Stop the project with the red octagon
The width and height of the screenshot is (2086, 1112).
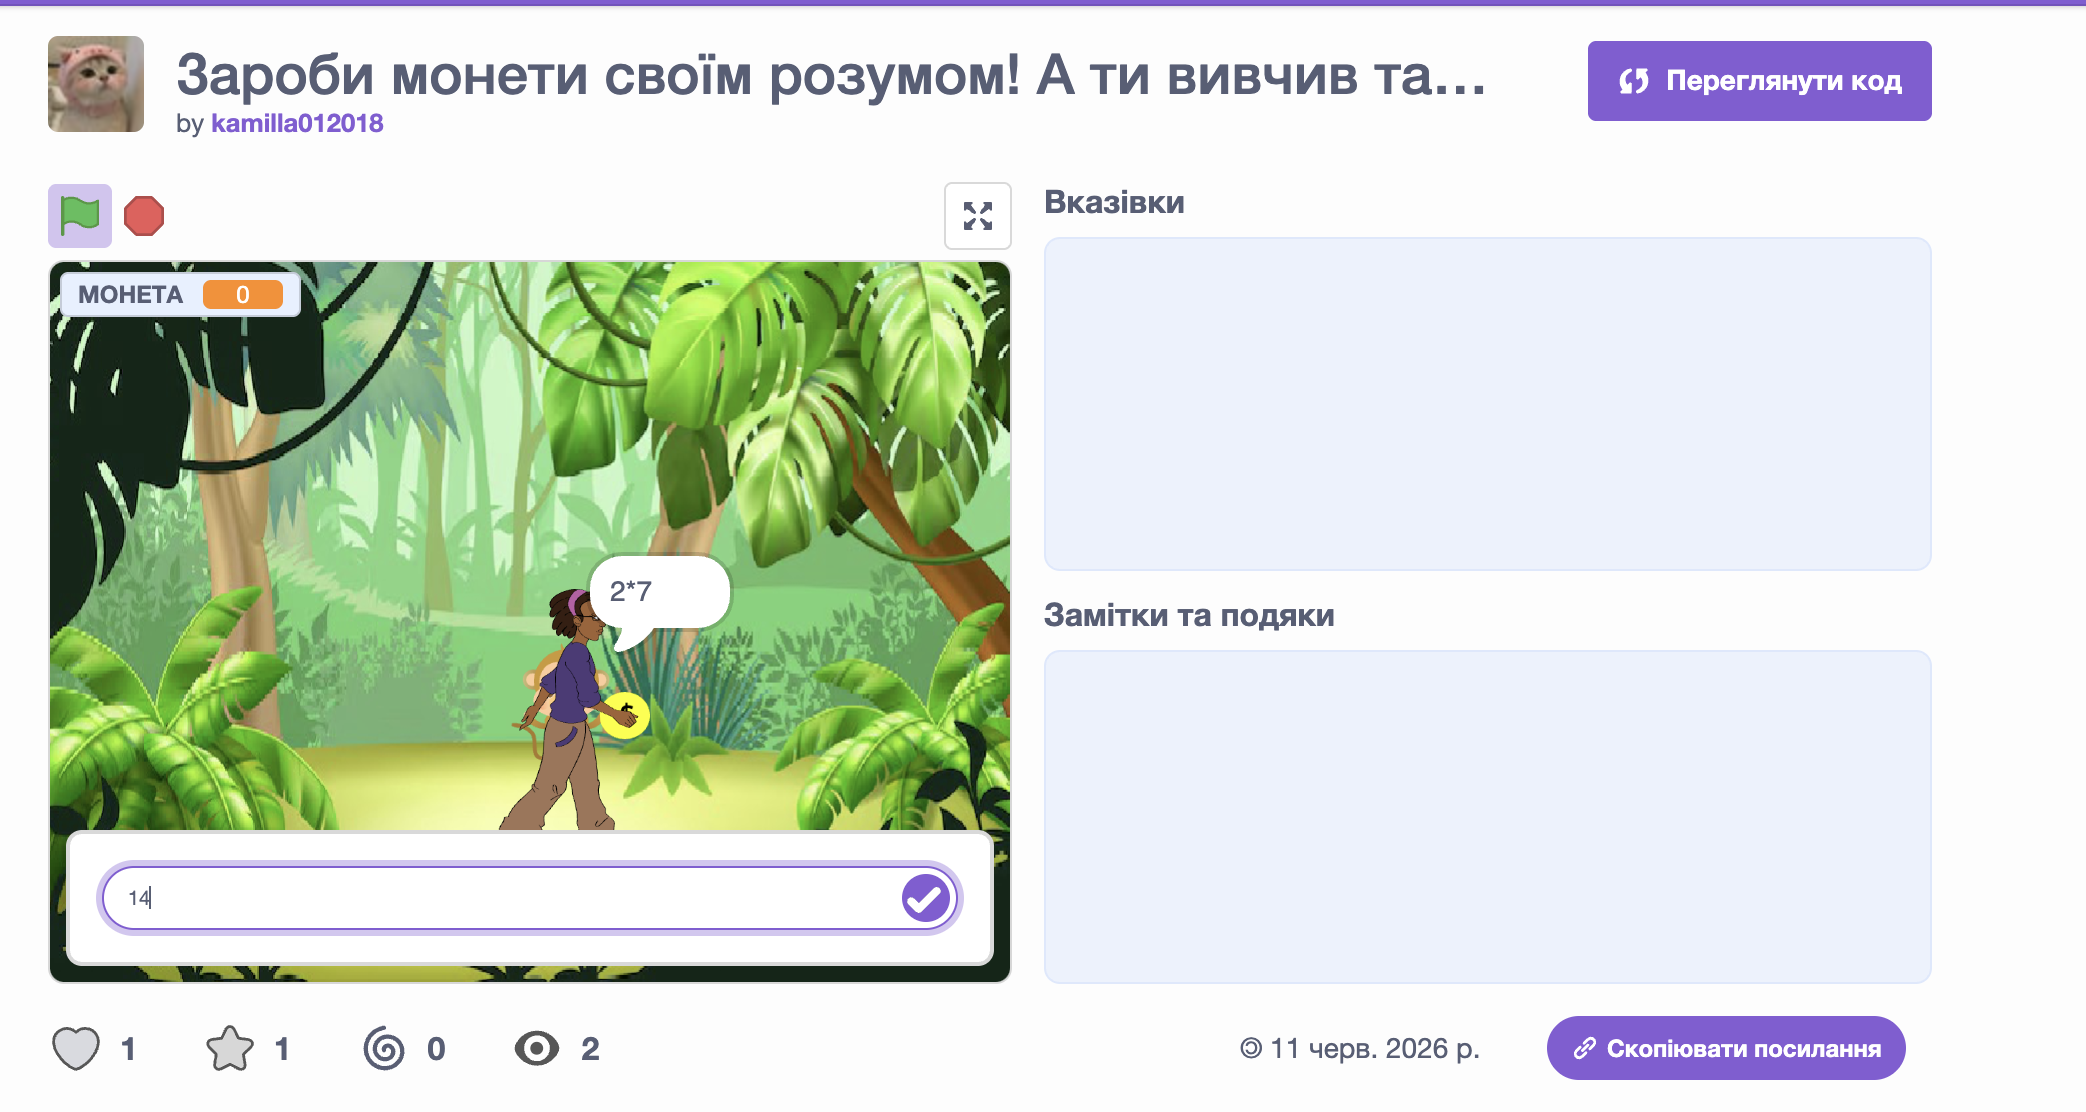point(144,216)
